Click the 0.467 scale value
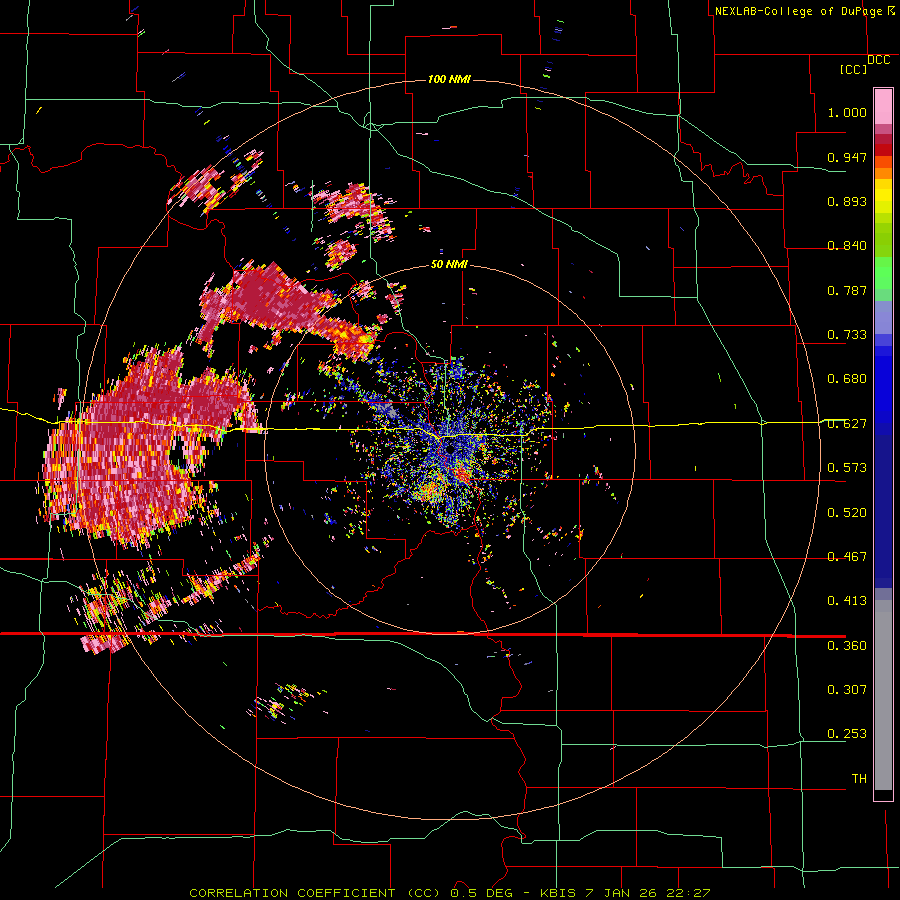Image resolution: width=900 pixels, height=900 pixels. tap(847, 557)
